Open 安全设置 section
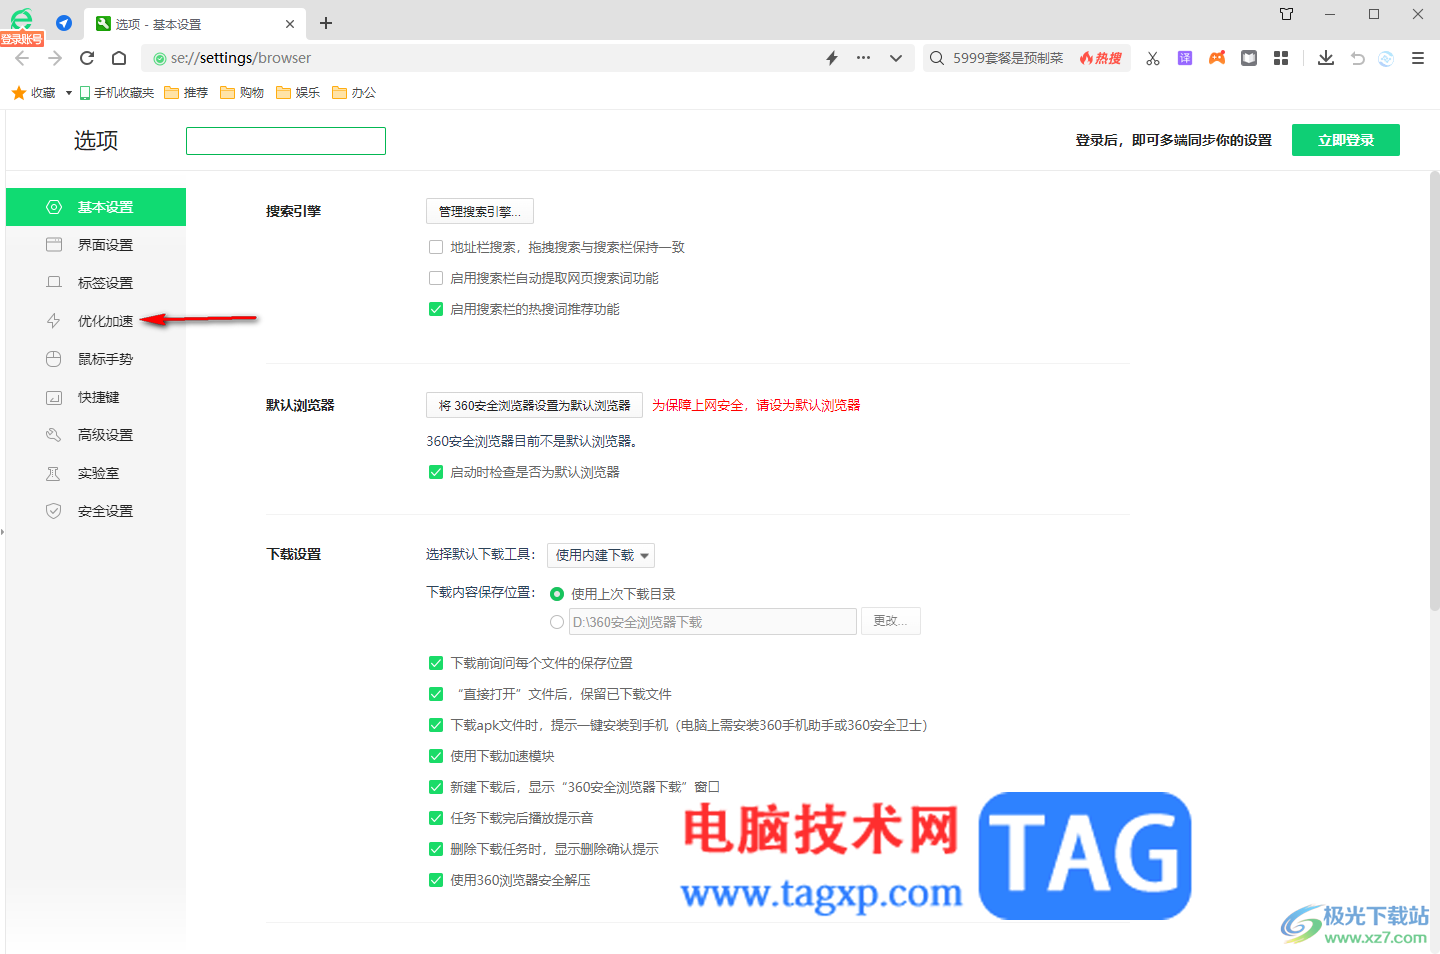 tap(96, 511)
